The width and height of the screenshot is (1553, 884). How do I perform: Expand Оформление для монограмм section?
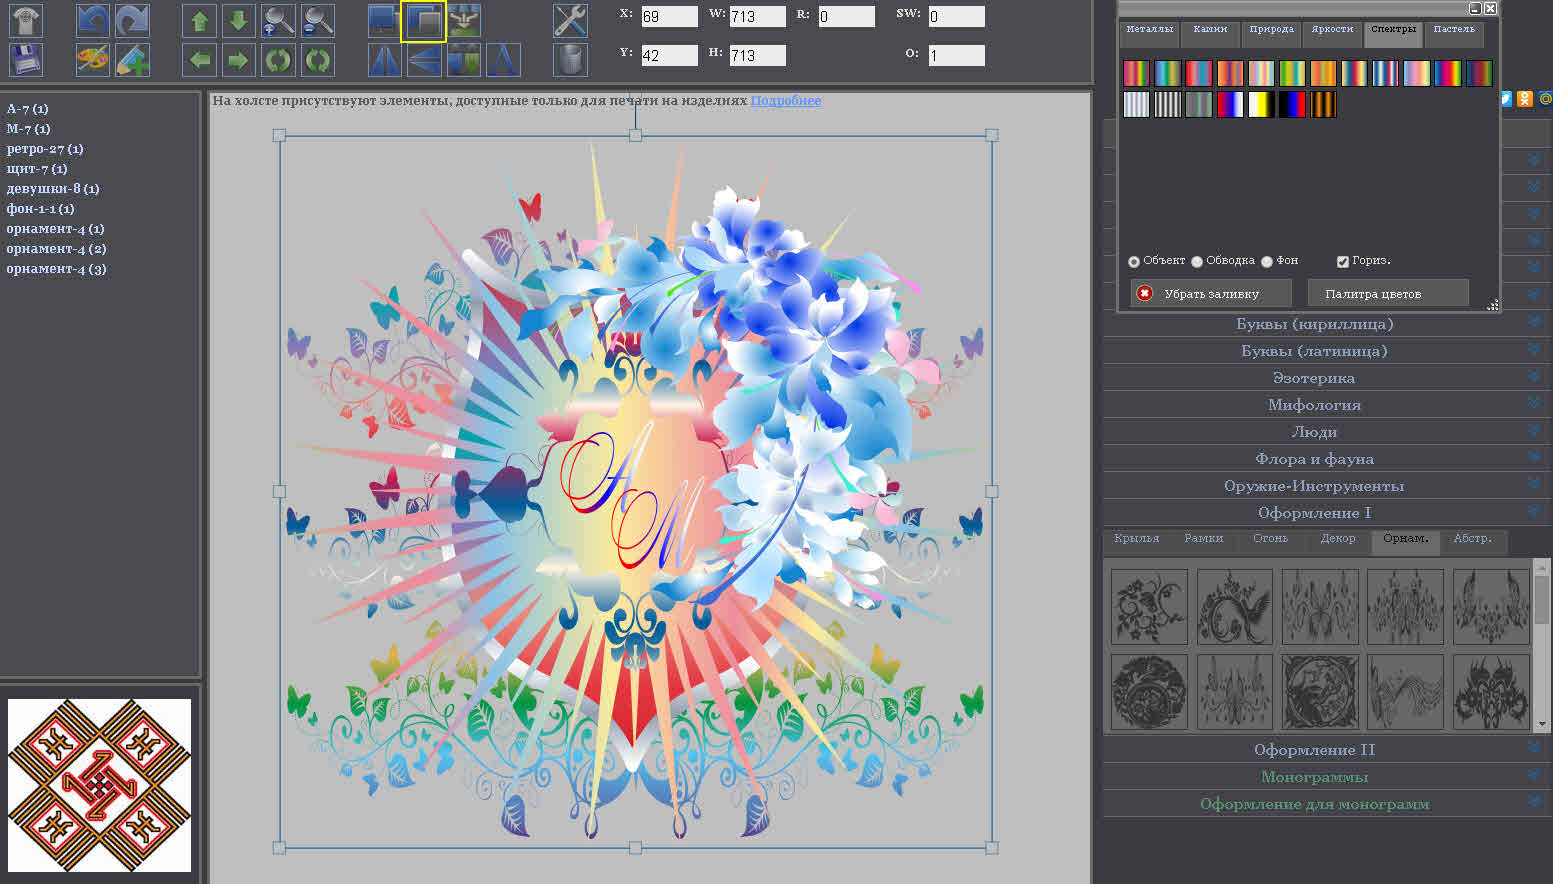(1327, 804)
